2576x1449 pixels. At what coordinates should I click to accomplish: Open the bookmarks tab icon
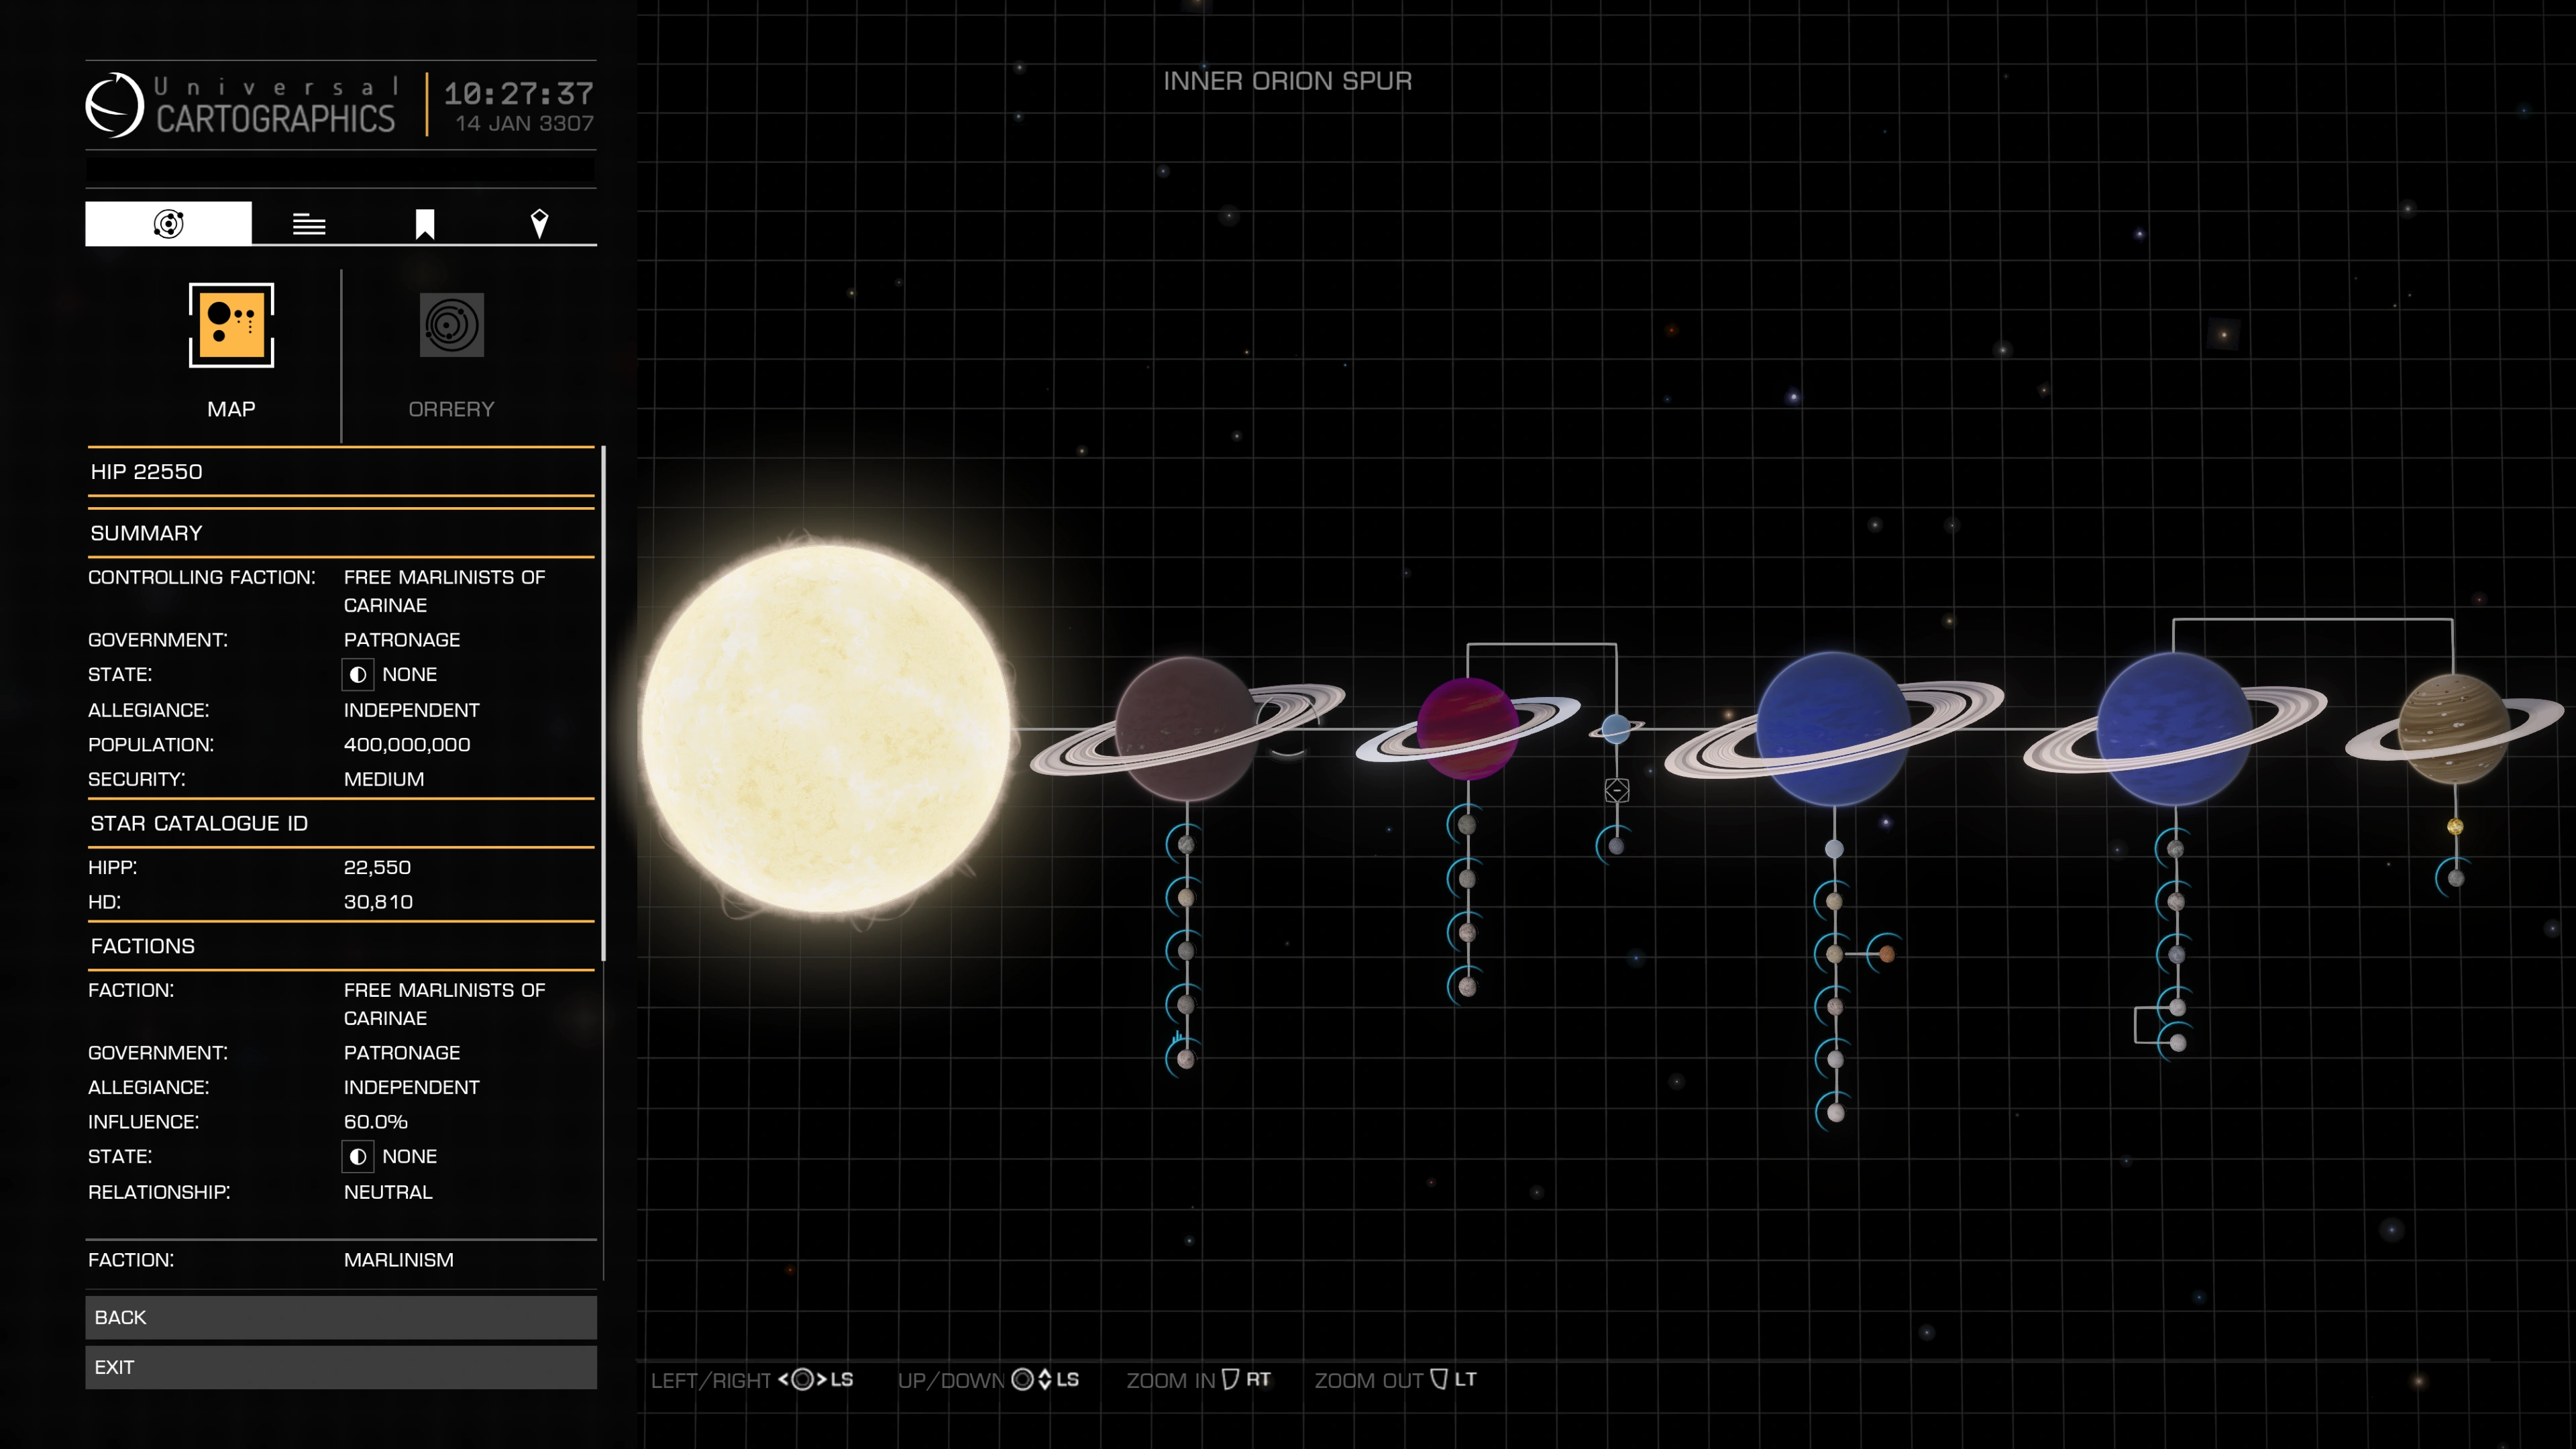click(425, 224)
